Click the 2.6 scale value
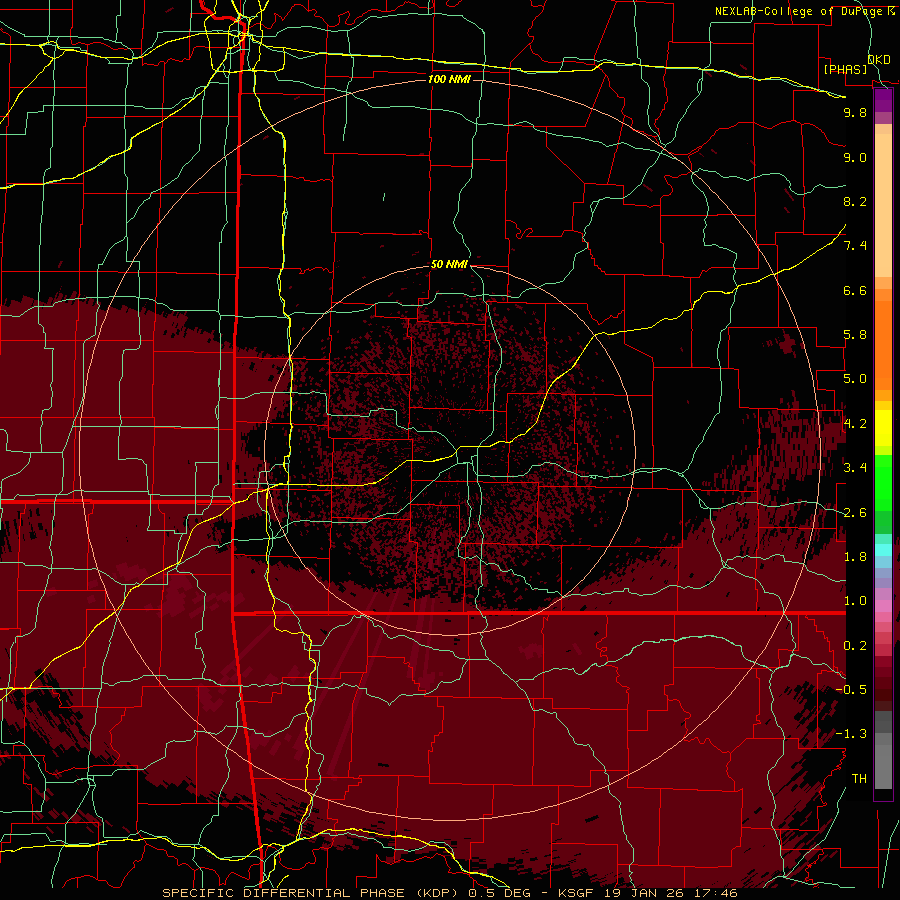 tap(855, 513)
